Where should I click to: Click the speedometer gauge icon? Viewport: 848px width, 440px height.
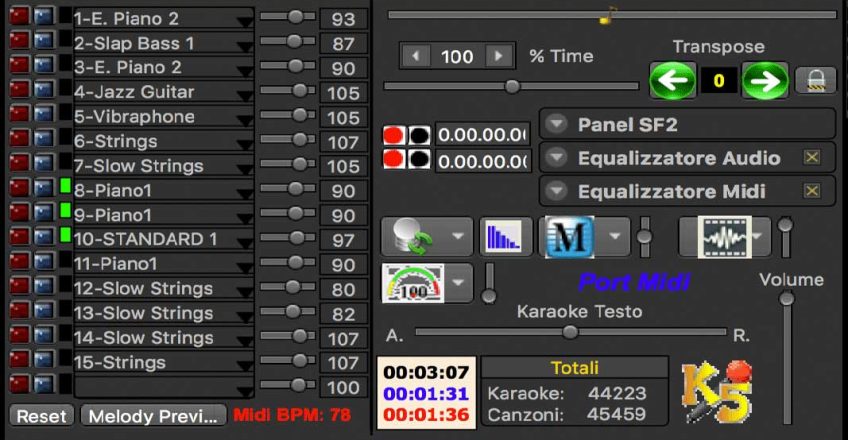tap(414, 283)
